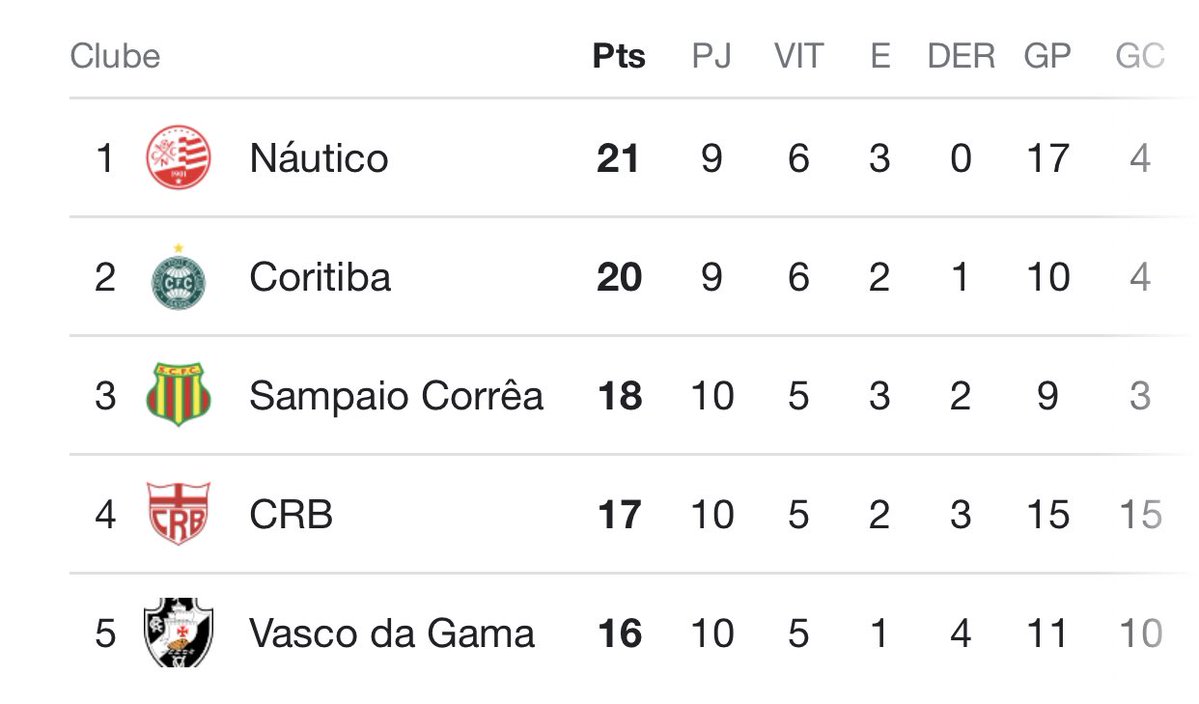
Task: Open the CRB team name link
Action: (291, 515)
